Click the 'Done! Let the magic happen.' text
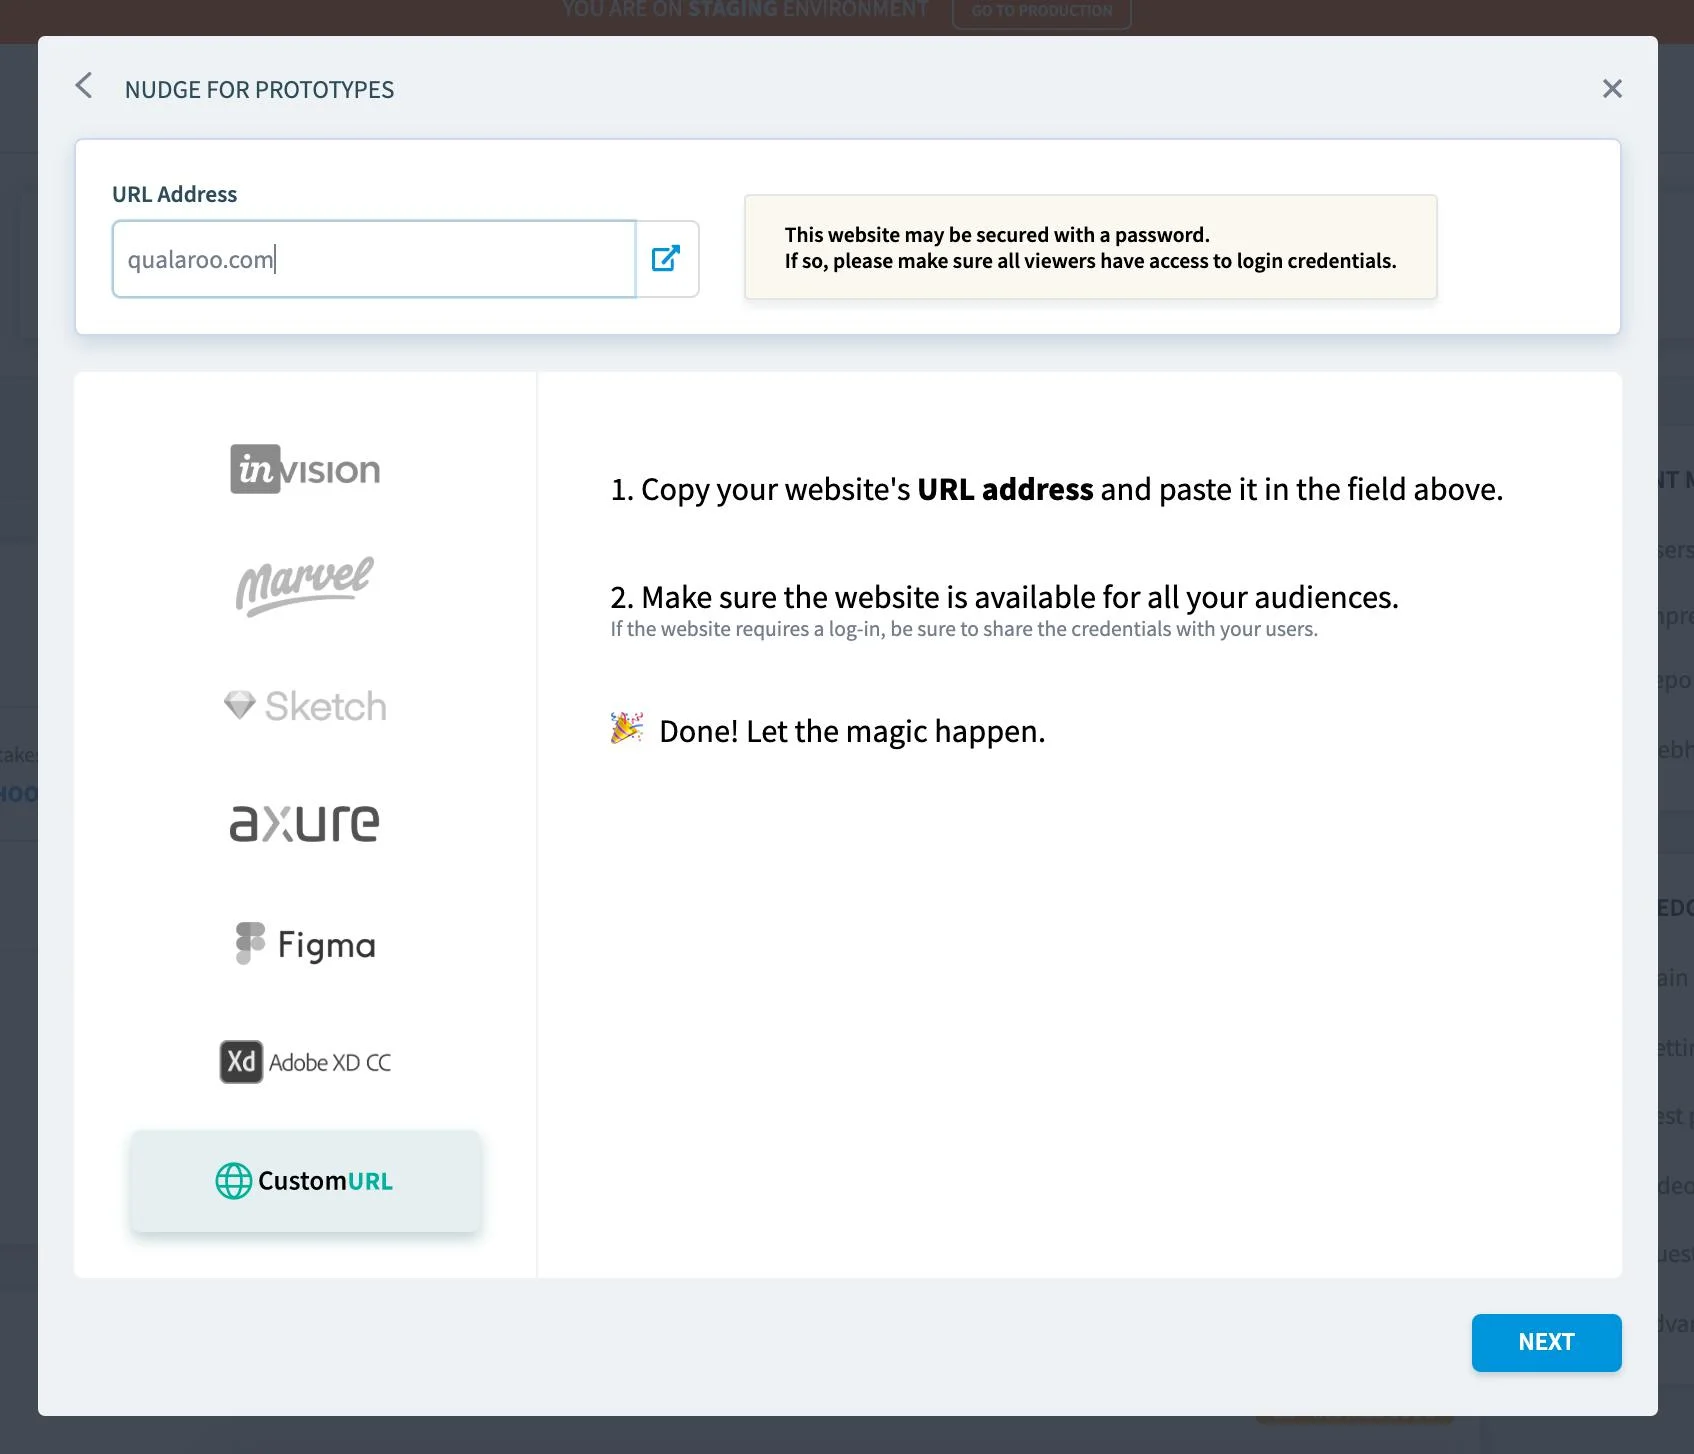This screenshot has height=1454, width=1694. click(x=852, y=731)
